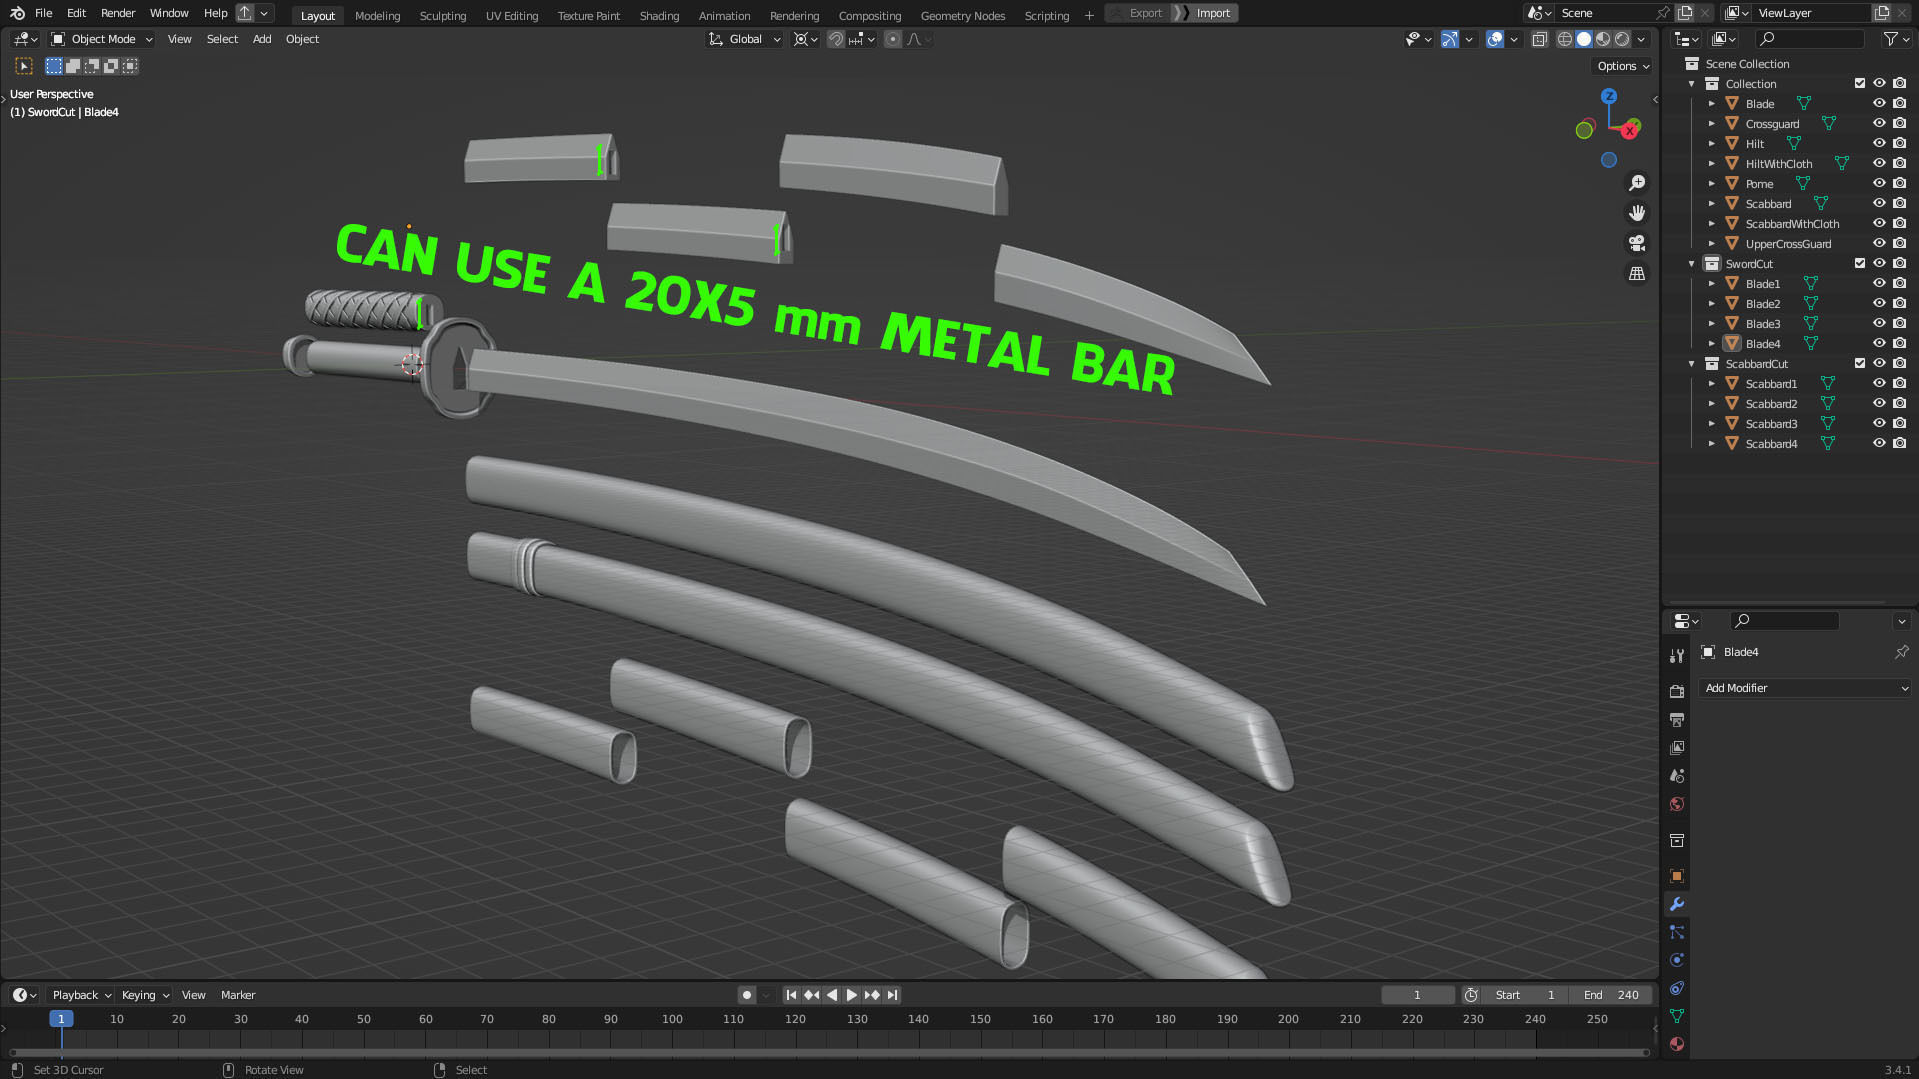Screen dimensions: 1919x1079
Task: Switch to Modeling workspace tab
Action: tap(377, 15)
